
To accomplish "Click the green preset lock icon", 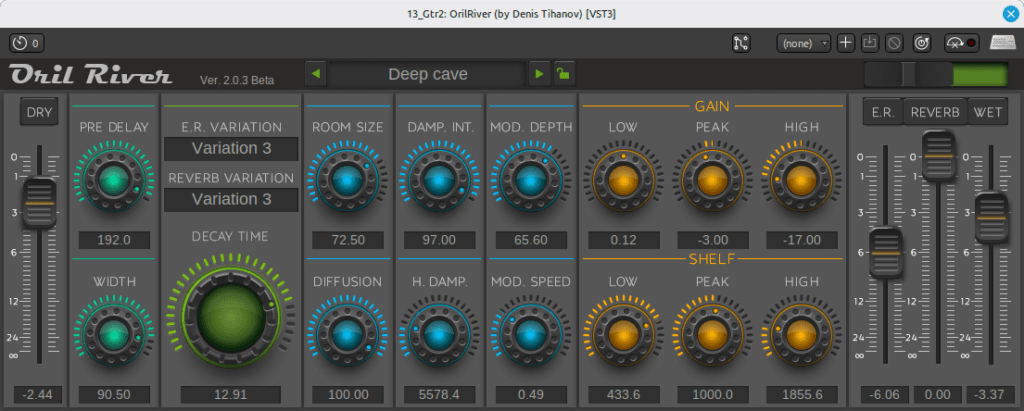I will click(565, 74).
